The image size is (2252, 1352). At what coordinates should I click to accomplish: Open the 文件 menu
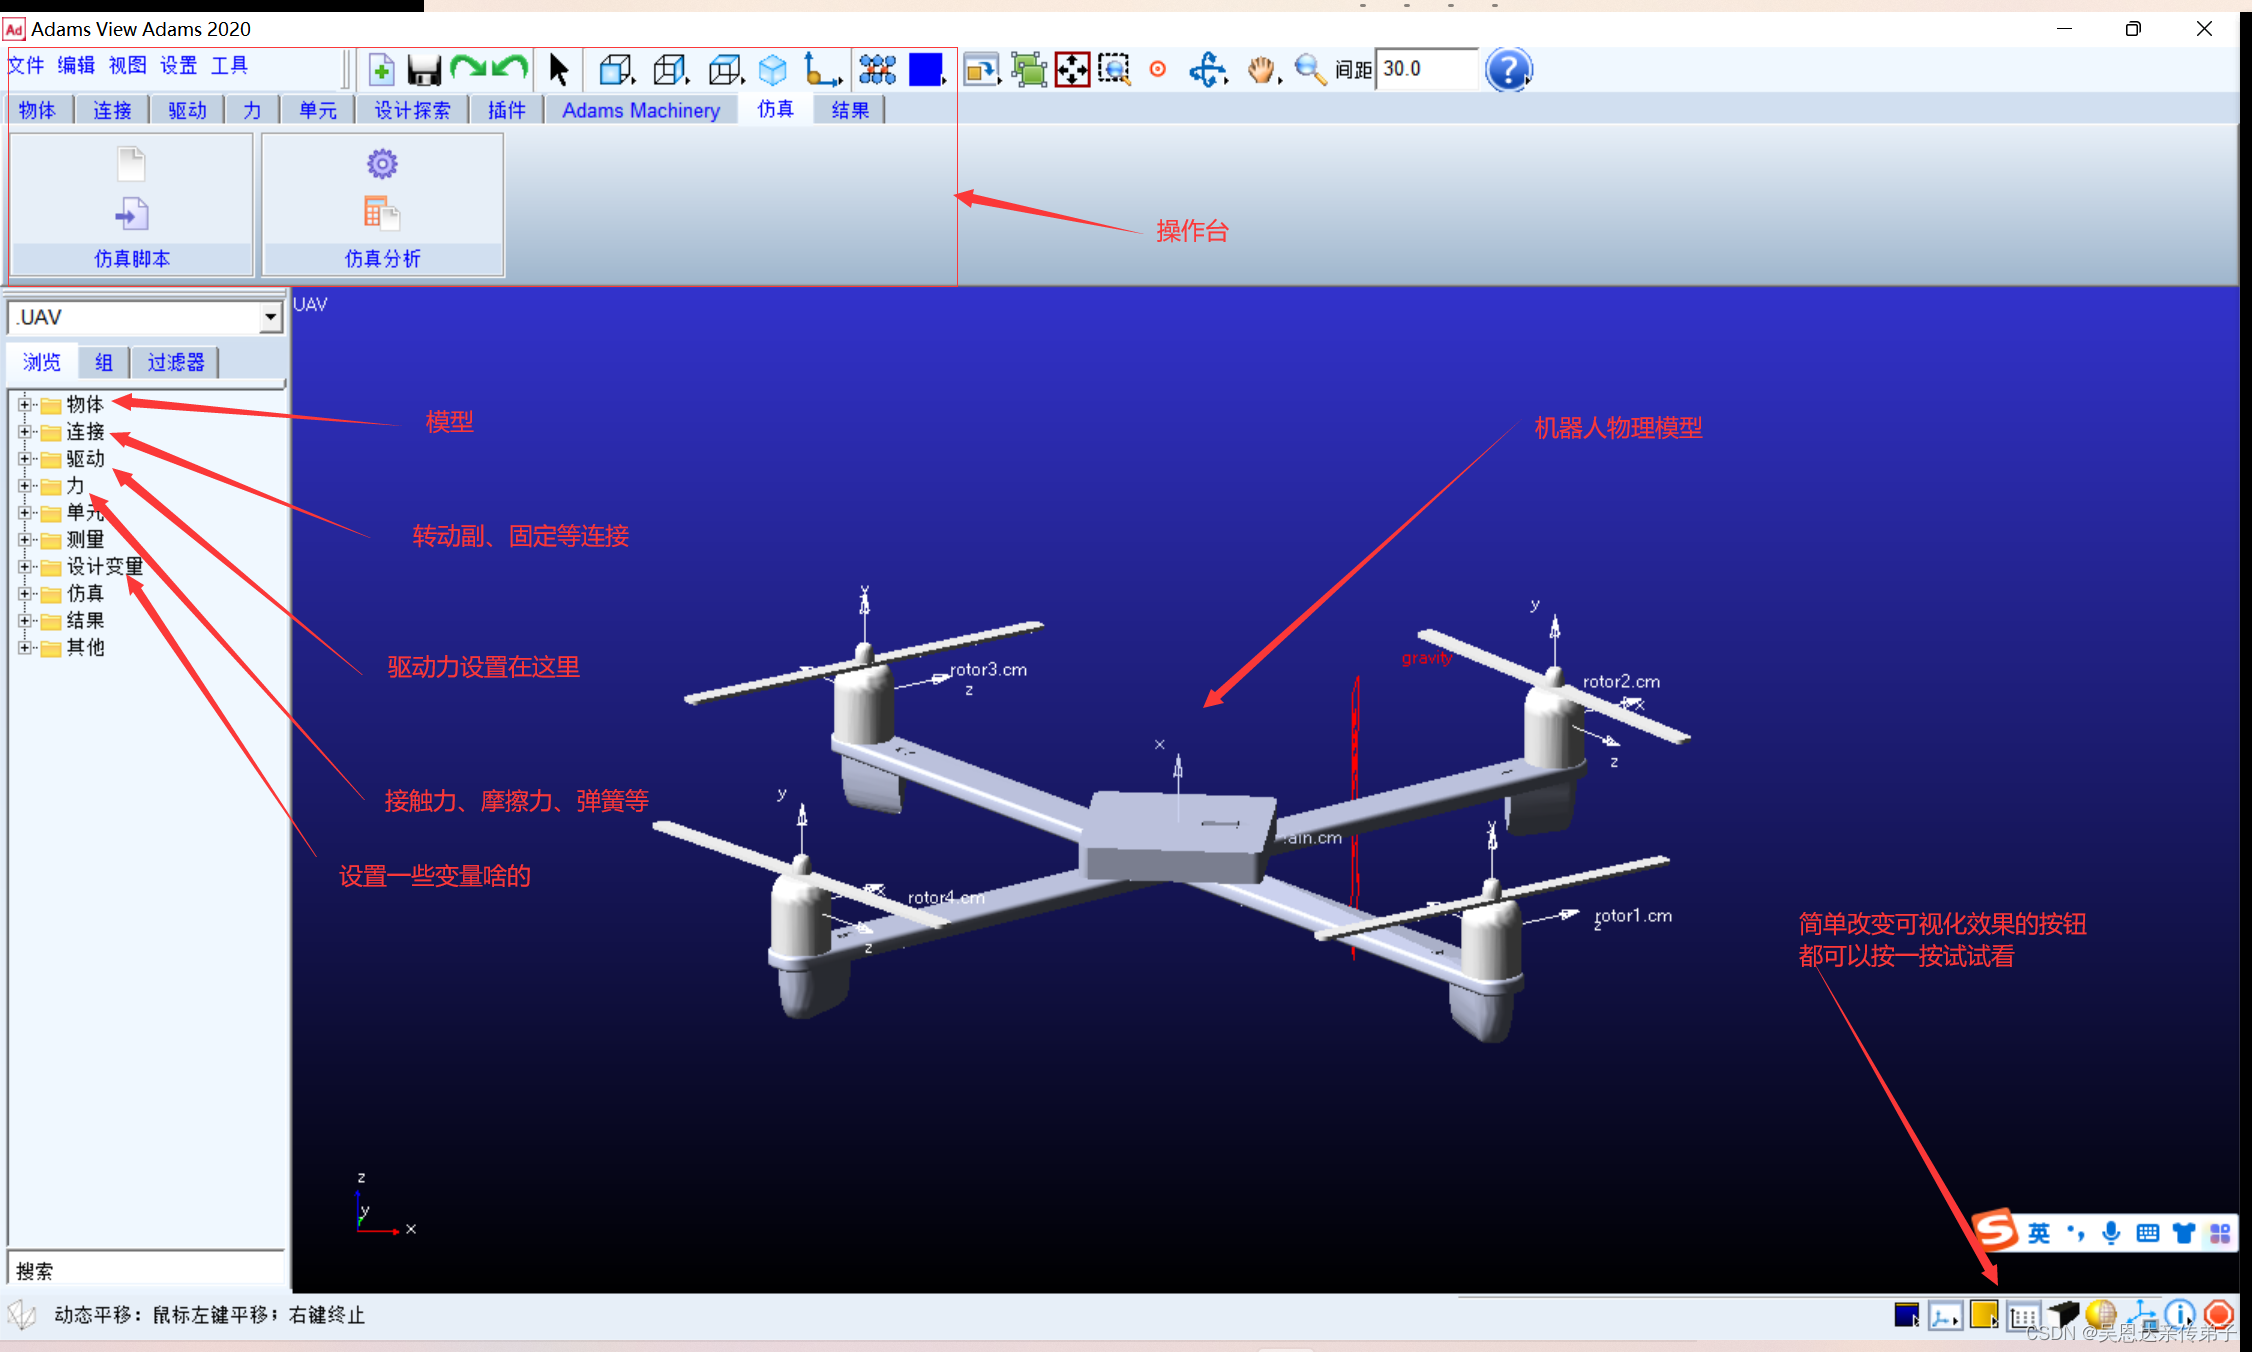[x=26, y=65]
